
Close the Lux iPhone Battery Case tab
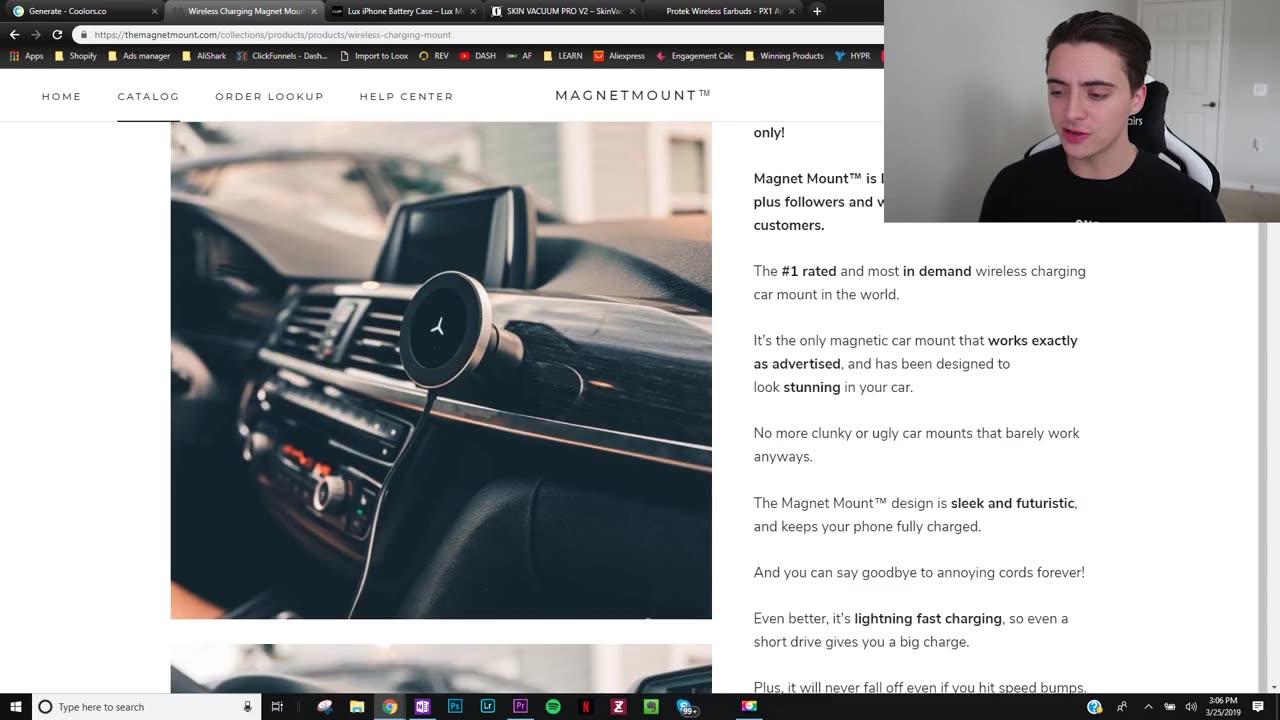(473, 11)
